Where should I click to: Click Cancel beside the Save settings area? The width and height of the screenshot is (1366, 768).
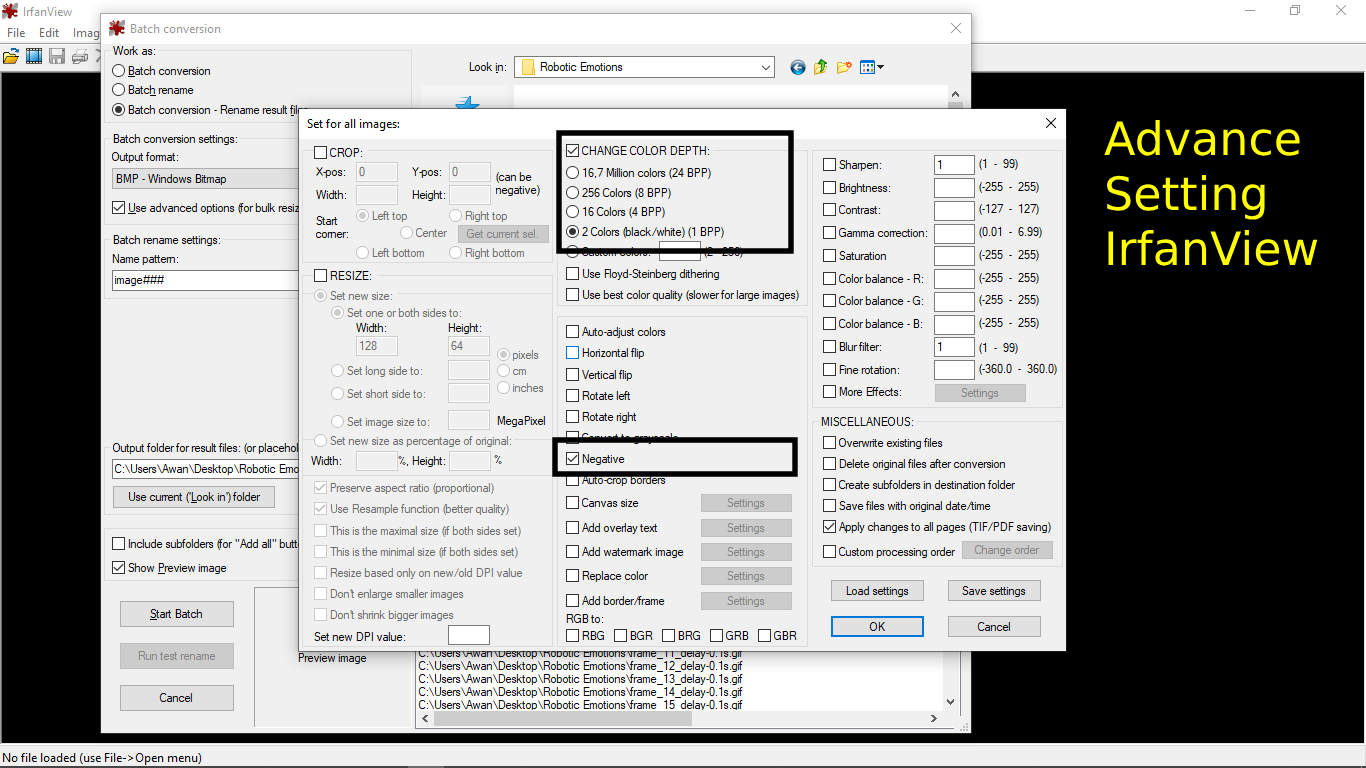tap(994, 627)
